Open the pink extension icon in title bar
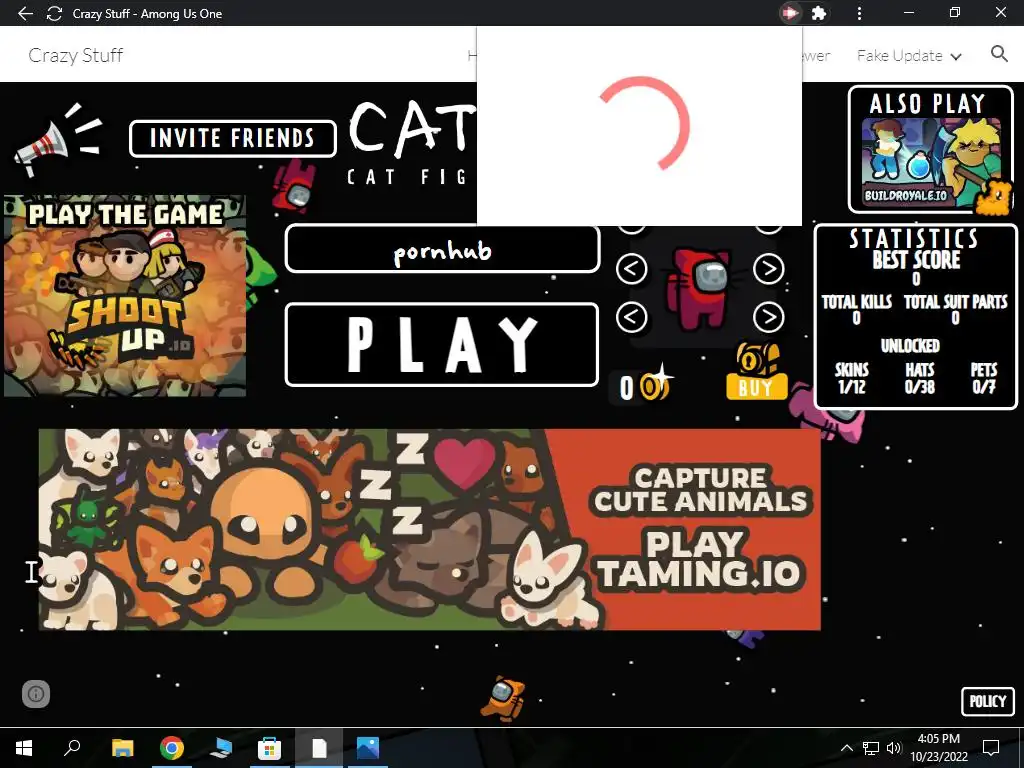 click(x=790, y=13)
